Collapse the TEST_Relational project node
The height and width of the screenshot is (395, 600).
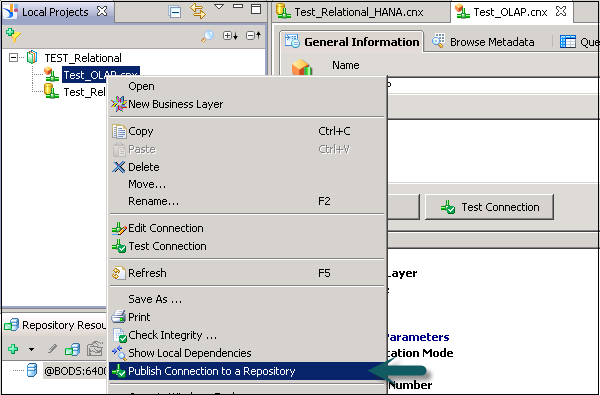(x=14, y=58)
